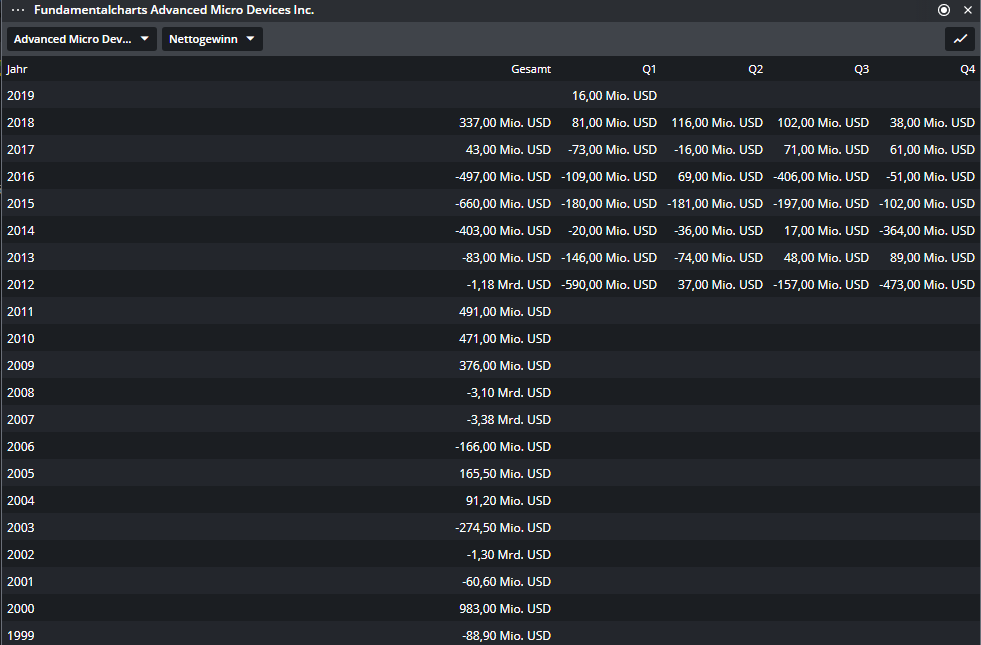Click the Q2 column header
981x645 pixels.
click(755, 69)
